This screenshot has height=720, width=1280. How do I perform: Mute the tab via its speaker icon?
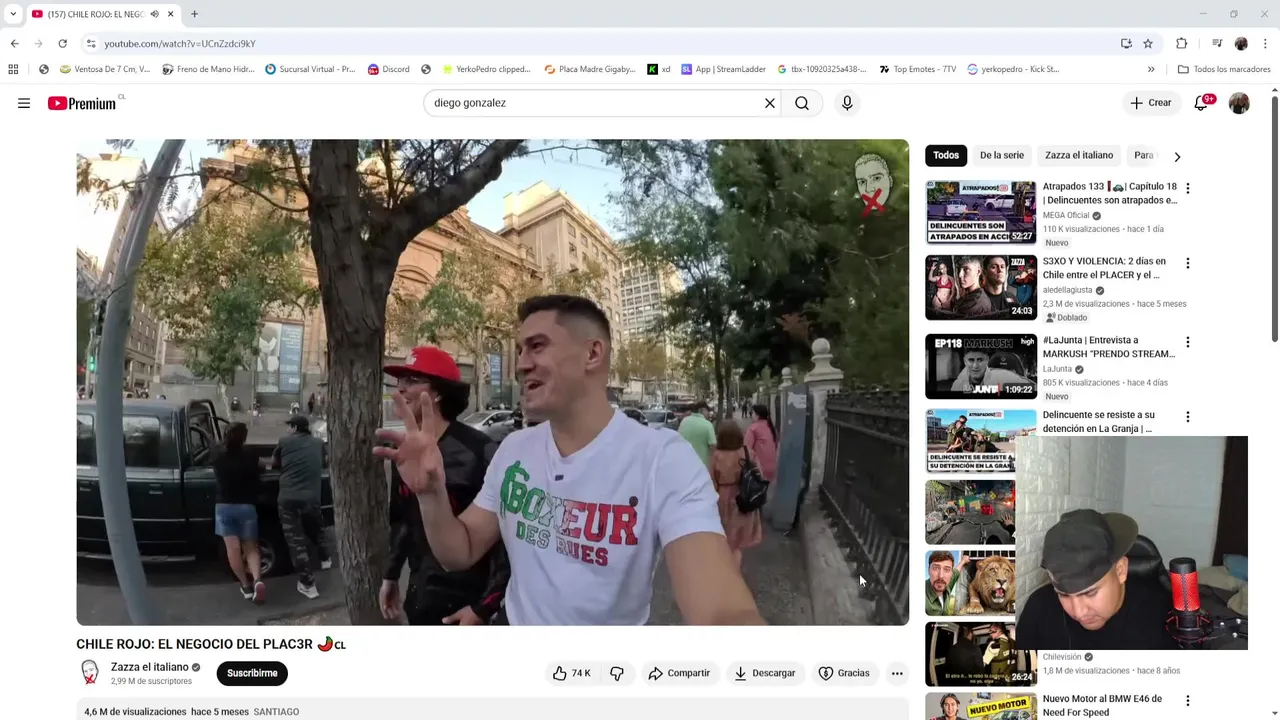[154, 14]
